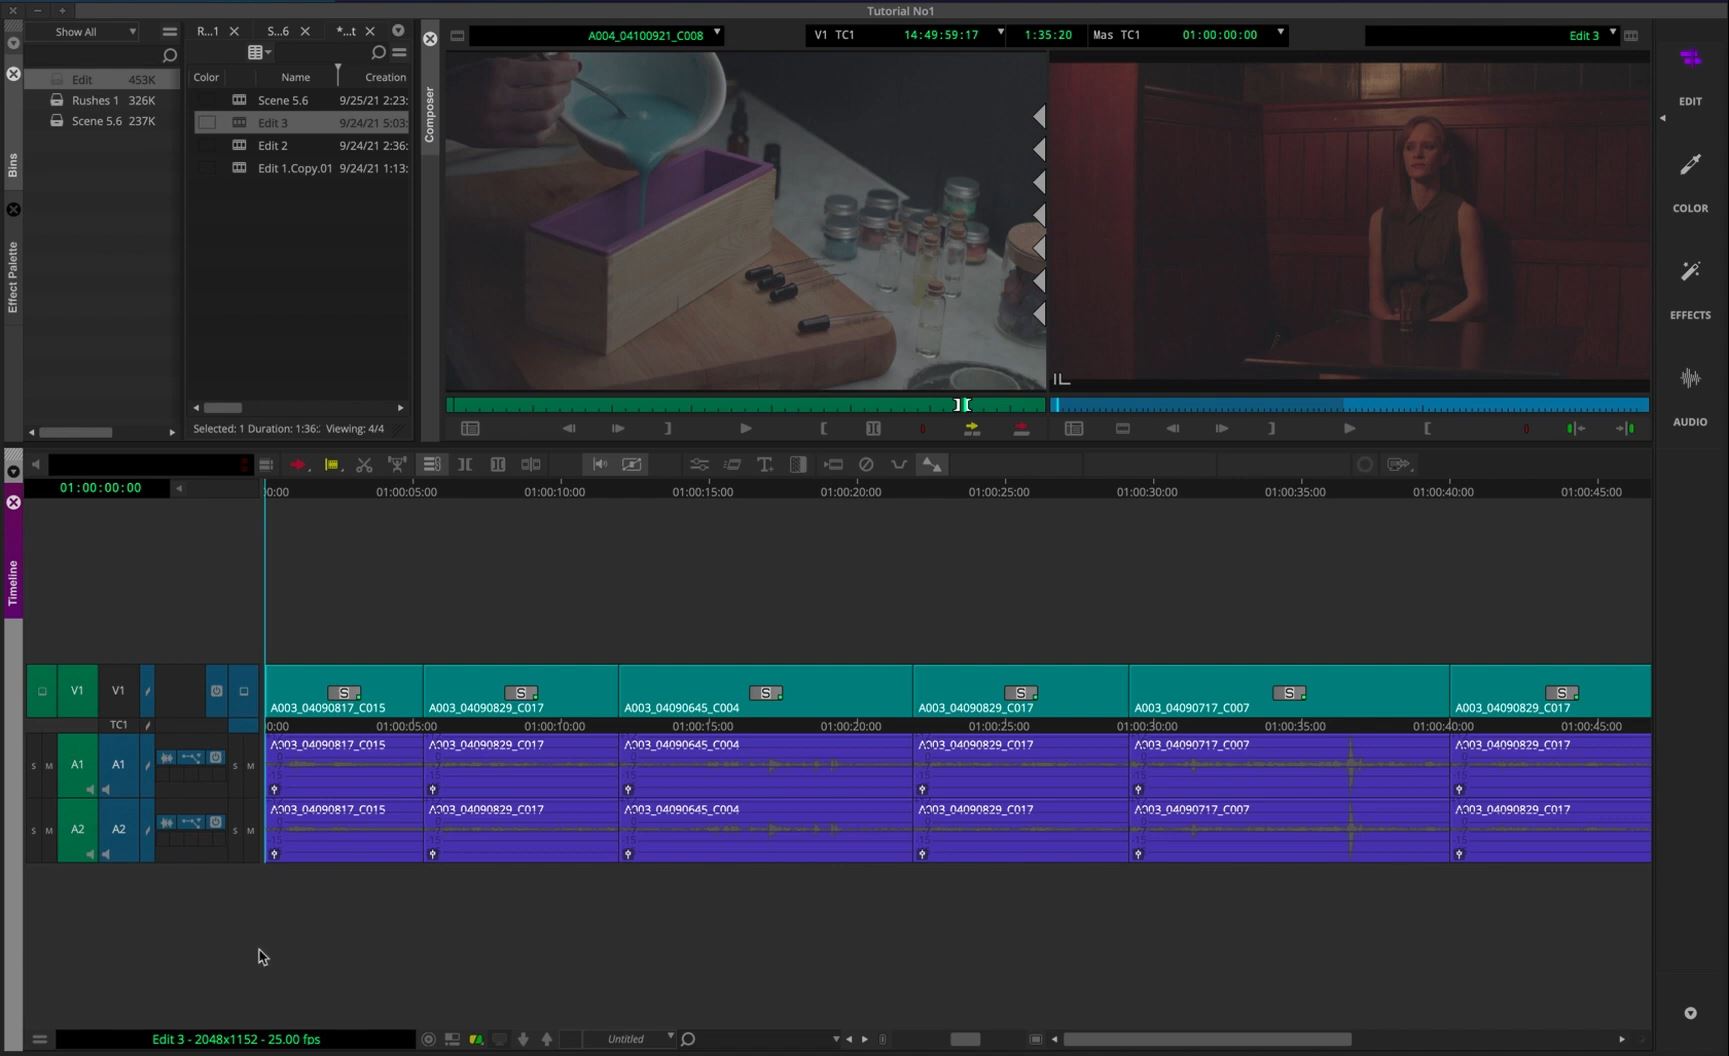Click the blue record monitor position bar
This screenshot has width=1729, height=1056.
[x=1349, y=405]
